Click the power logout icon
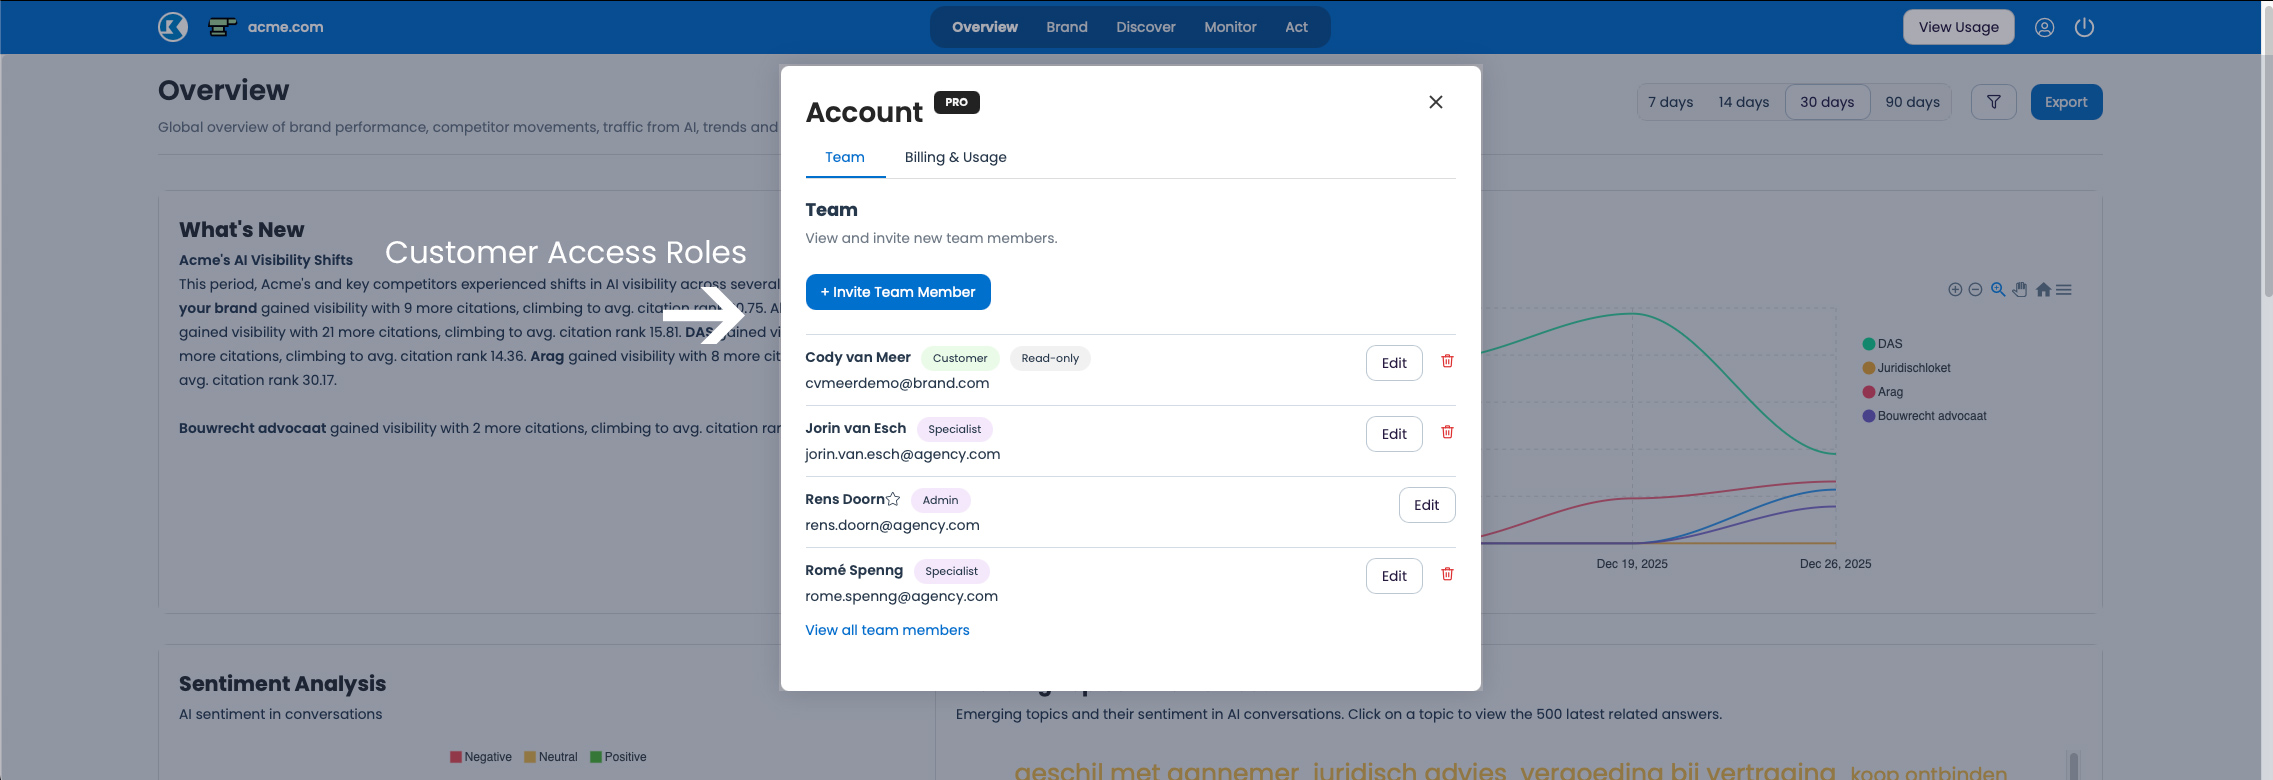This screenshot has width=2273, height=780. tap(2084, 28)
